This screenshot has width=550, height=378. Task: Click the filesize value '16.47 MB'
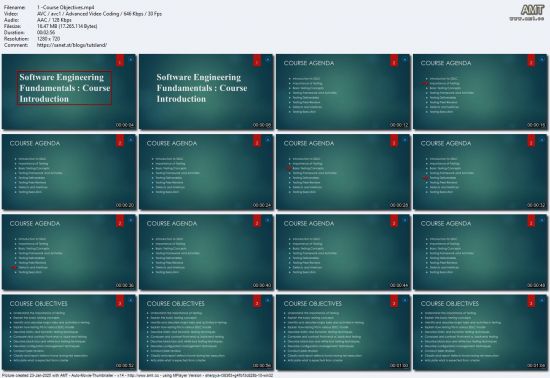point(67,26)
